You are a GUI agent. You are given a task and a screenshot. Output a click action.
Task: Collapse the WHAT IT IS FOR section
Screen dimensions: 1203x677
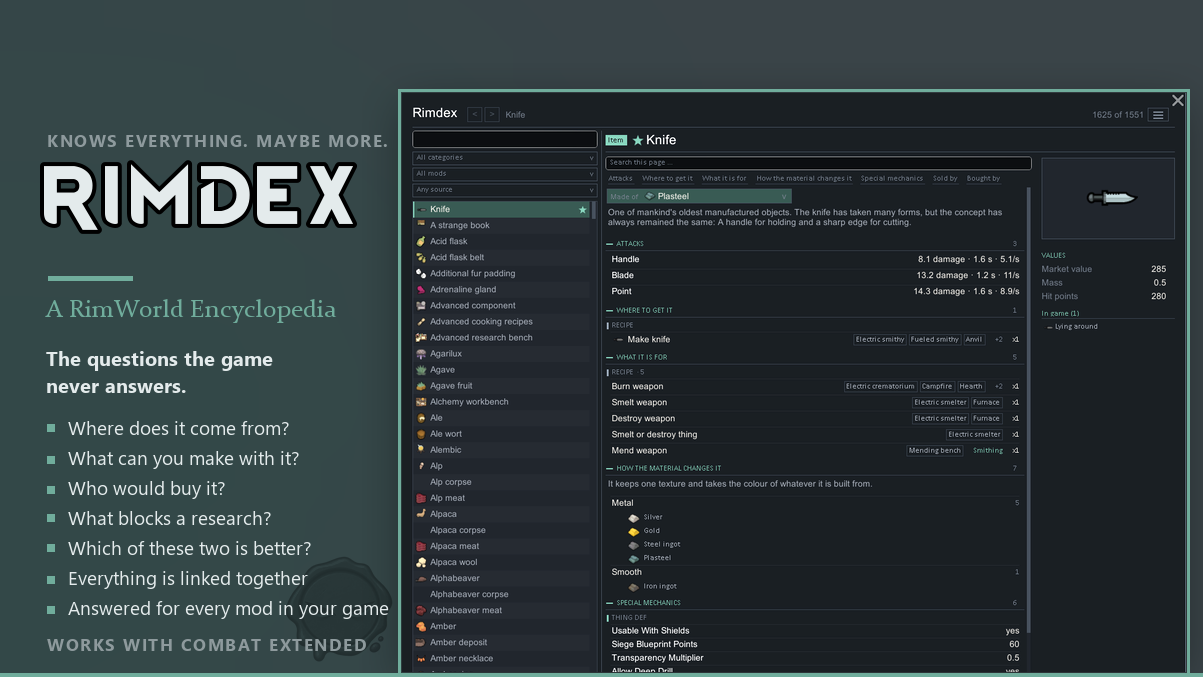[x=812, y=357]
